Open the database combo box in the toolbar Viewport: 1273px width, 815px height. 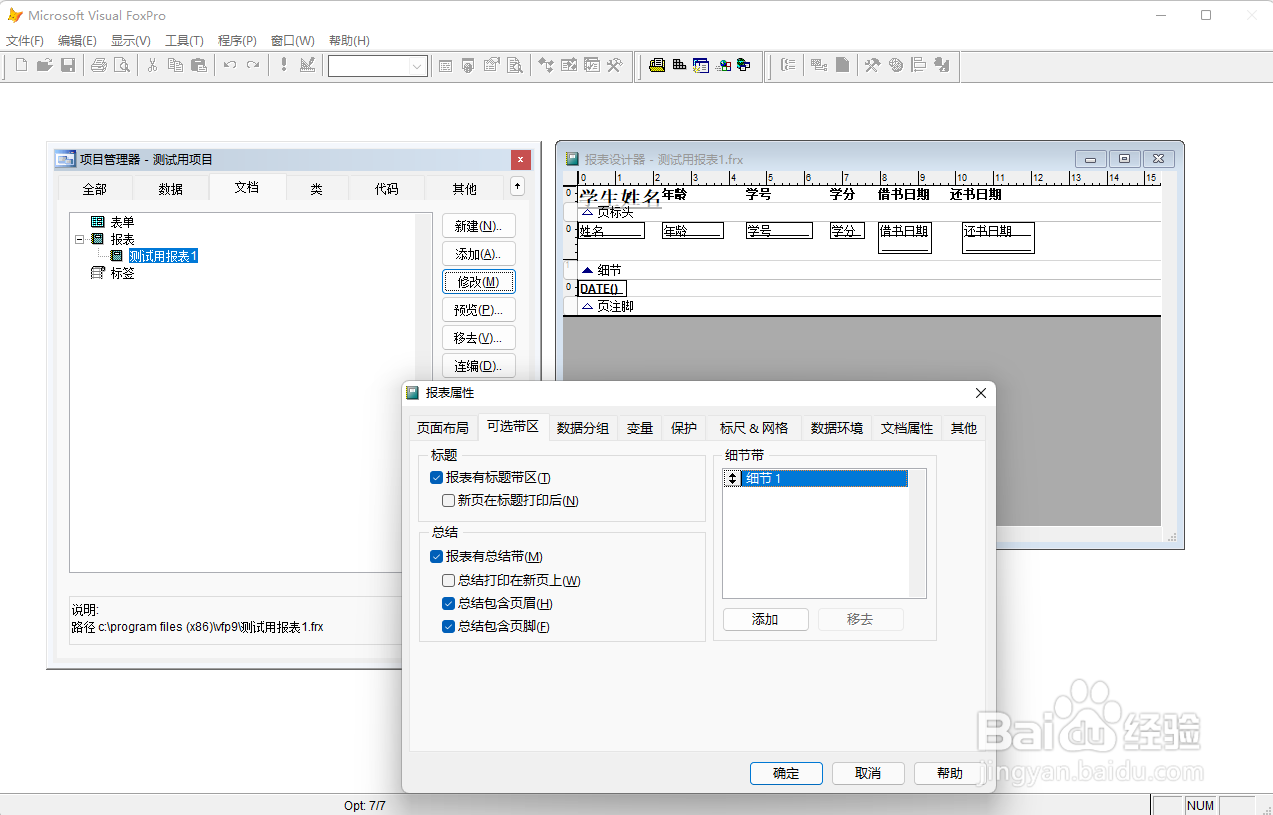418,66
